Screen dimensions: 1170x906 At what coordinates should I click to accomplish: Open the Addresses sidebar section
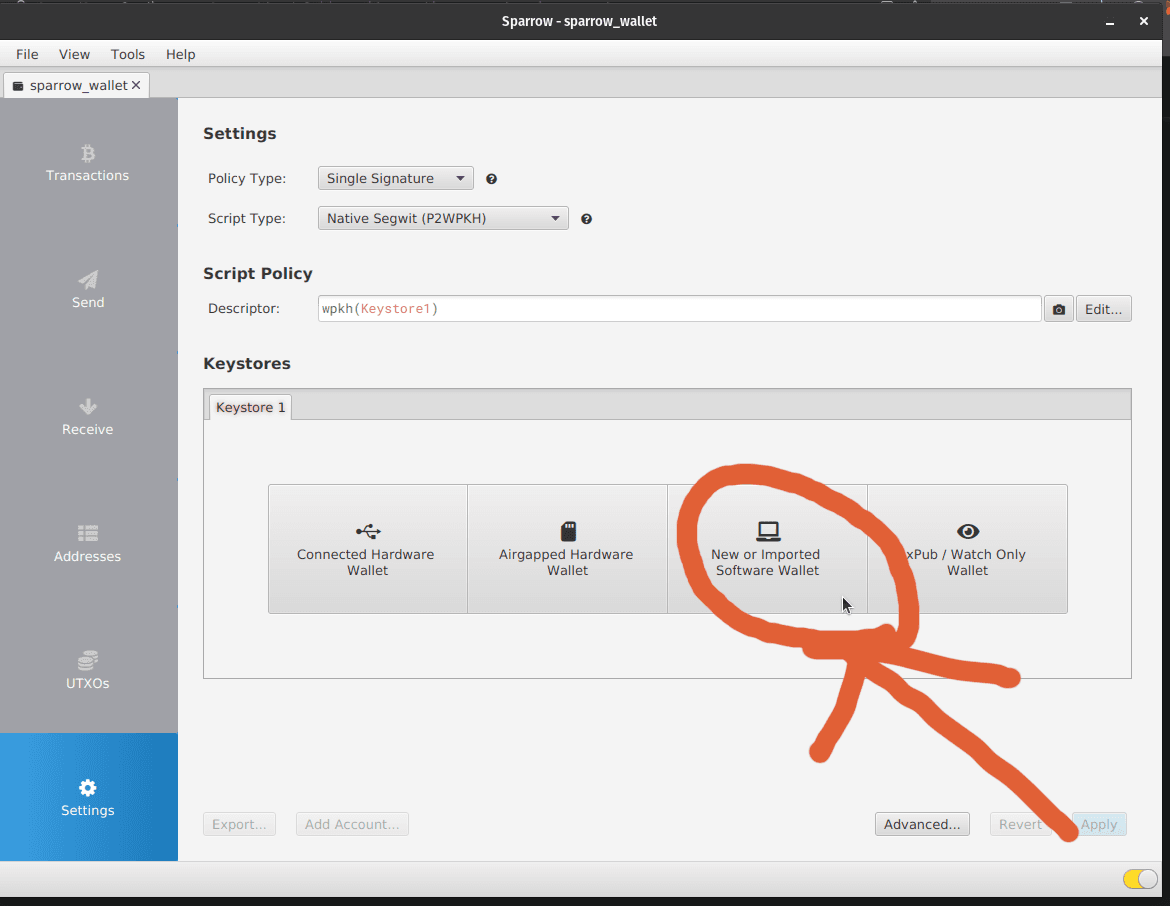point(88,543)
